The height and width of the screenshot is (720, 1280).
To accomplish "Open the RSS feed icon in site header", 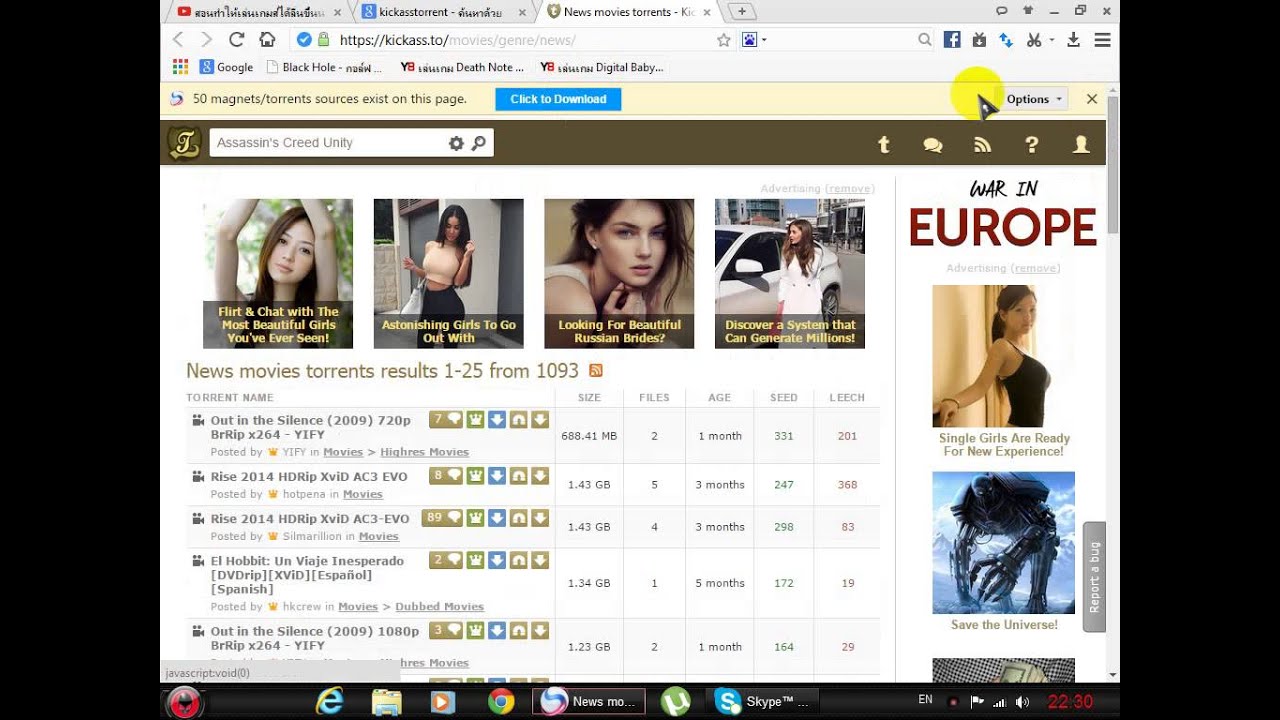I will (x=982, y=145).
